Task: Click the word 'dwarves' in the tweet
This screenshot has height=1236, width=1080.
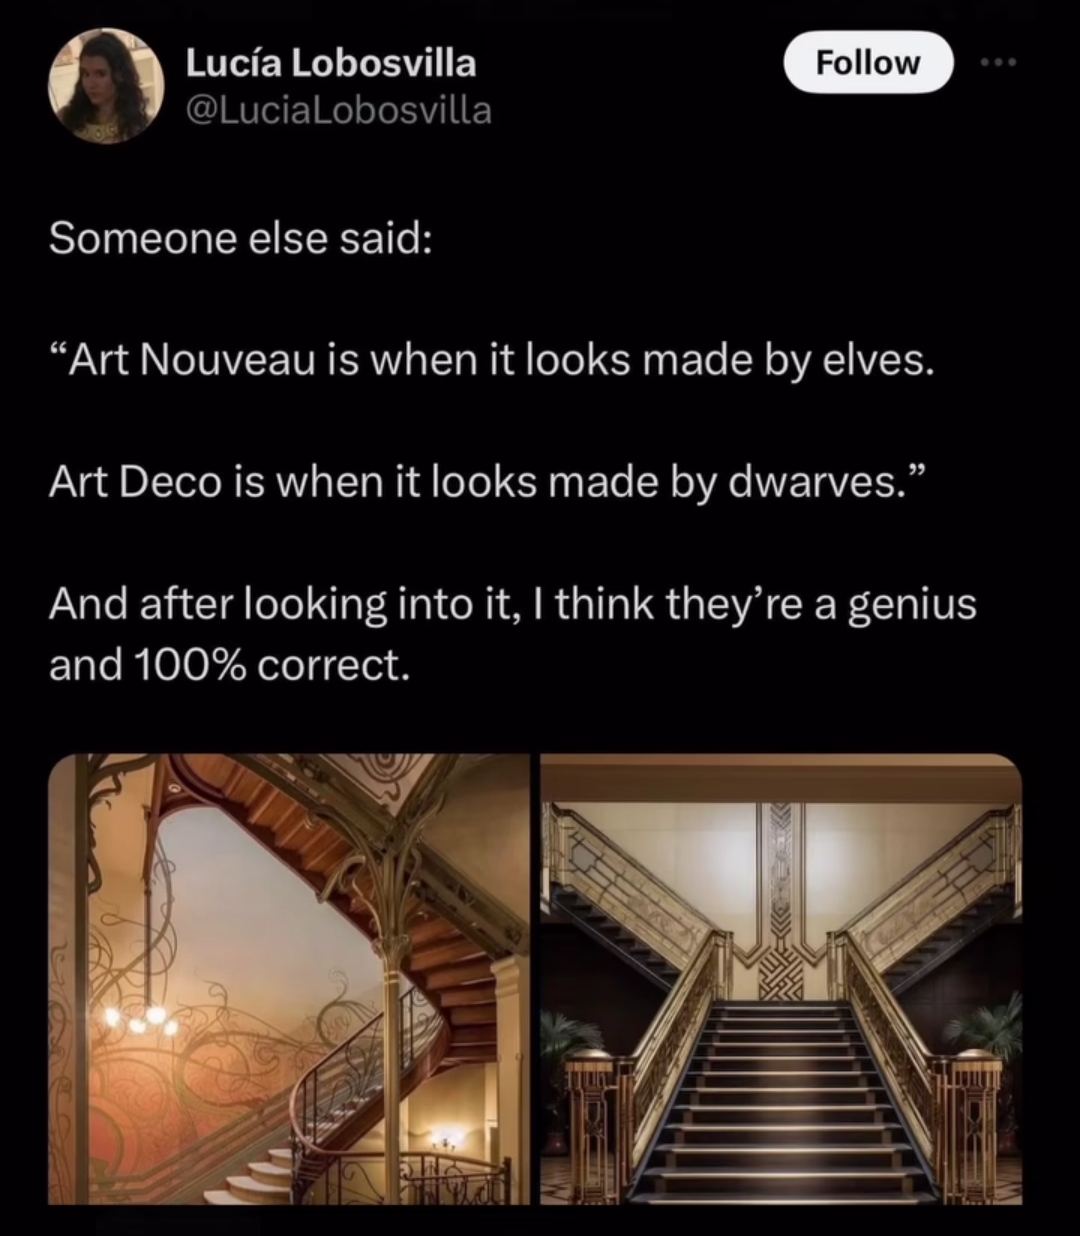Action: tap(816, 483)
